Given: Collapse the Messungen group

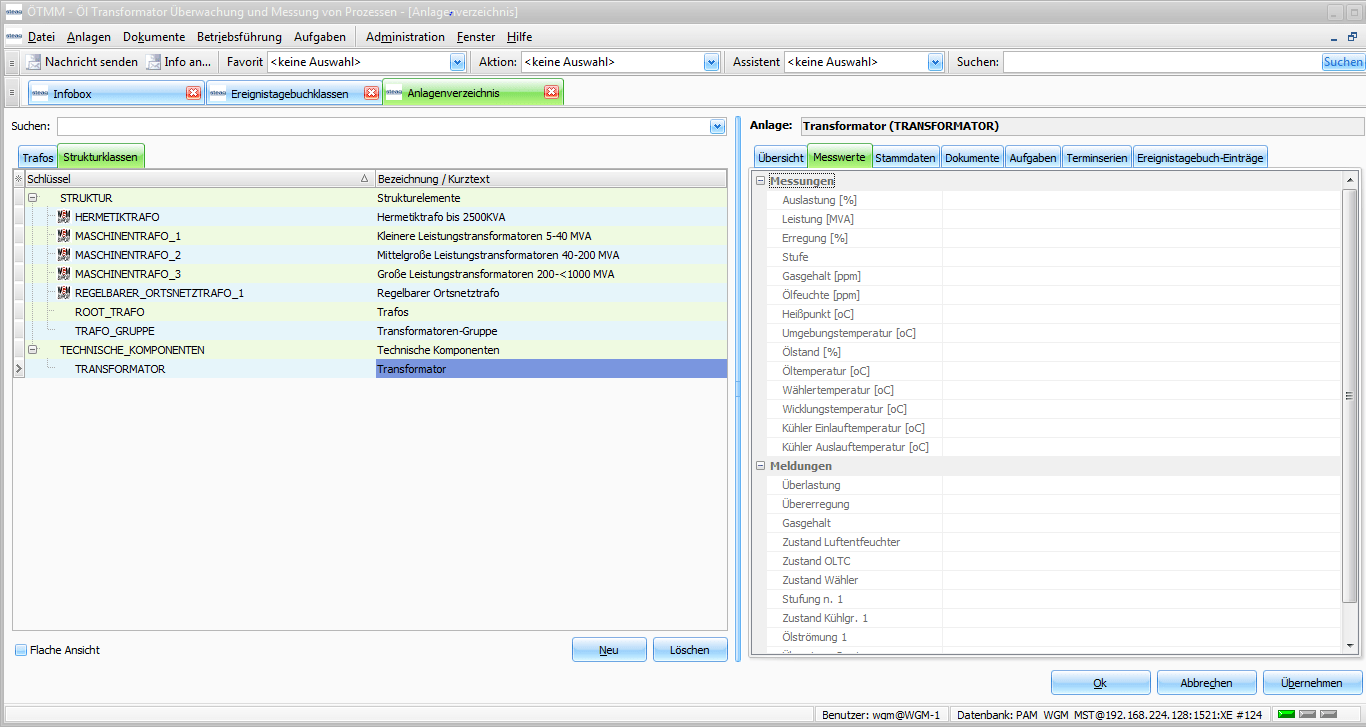Looking at the screenshot, I should 760,181.
